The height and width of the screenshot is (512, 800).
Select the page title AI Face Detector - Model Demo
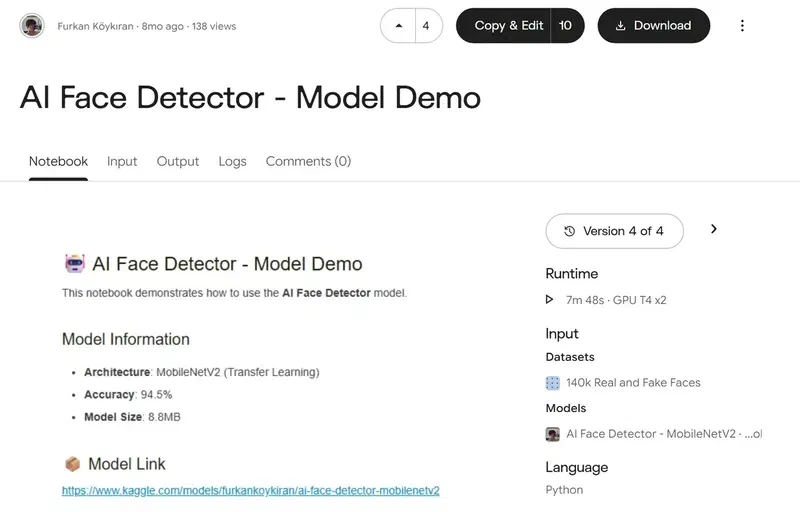250,97
